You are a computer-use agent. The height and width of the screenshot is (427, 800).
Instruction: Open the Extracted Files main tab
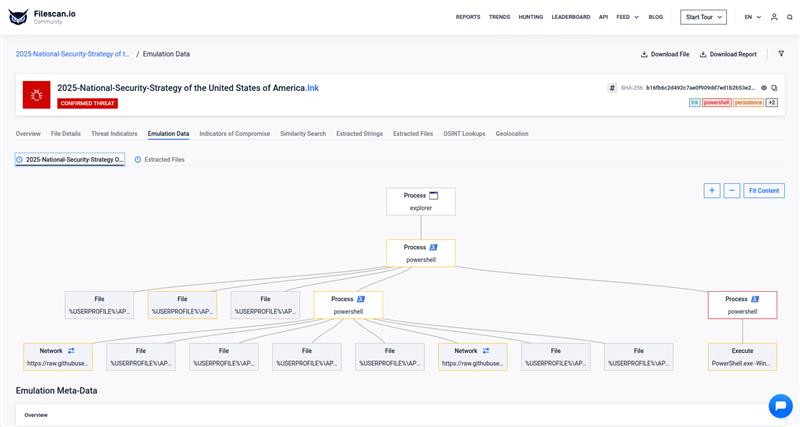point(413,134)
